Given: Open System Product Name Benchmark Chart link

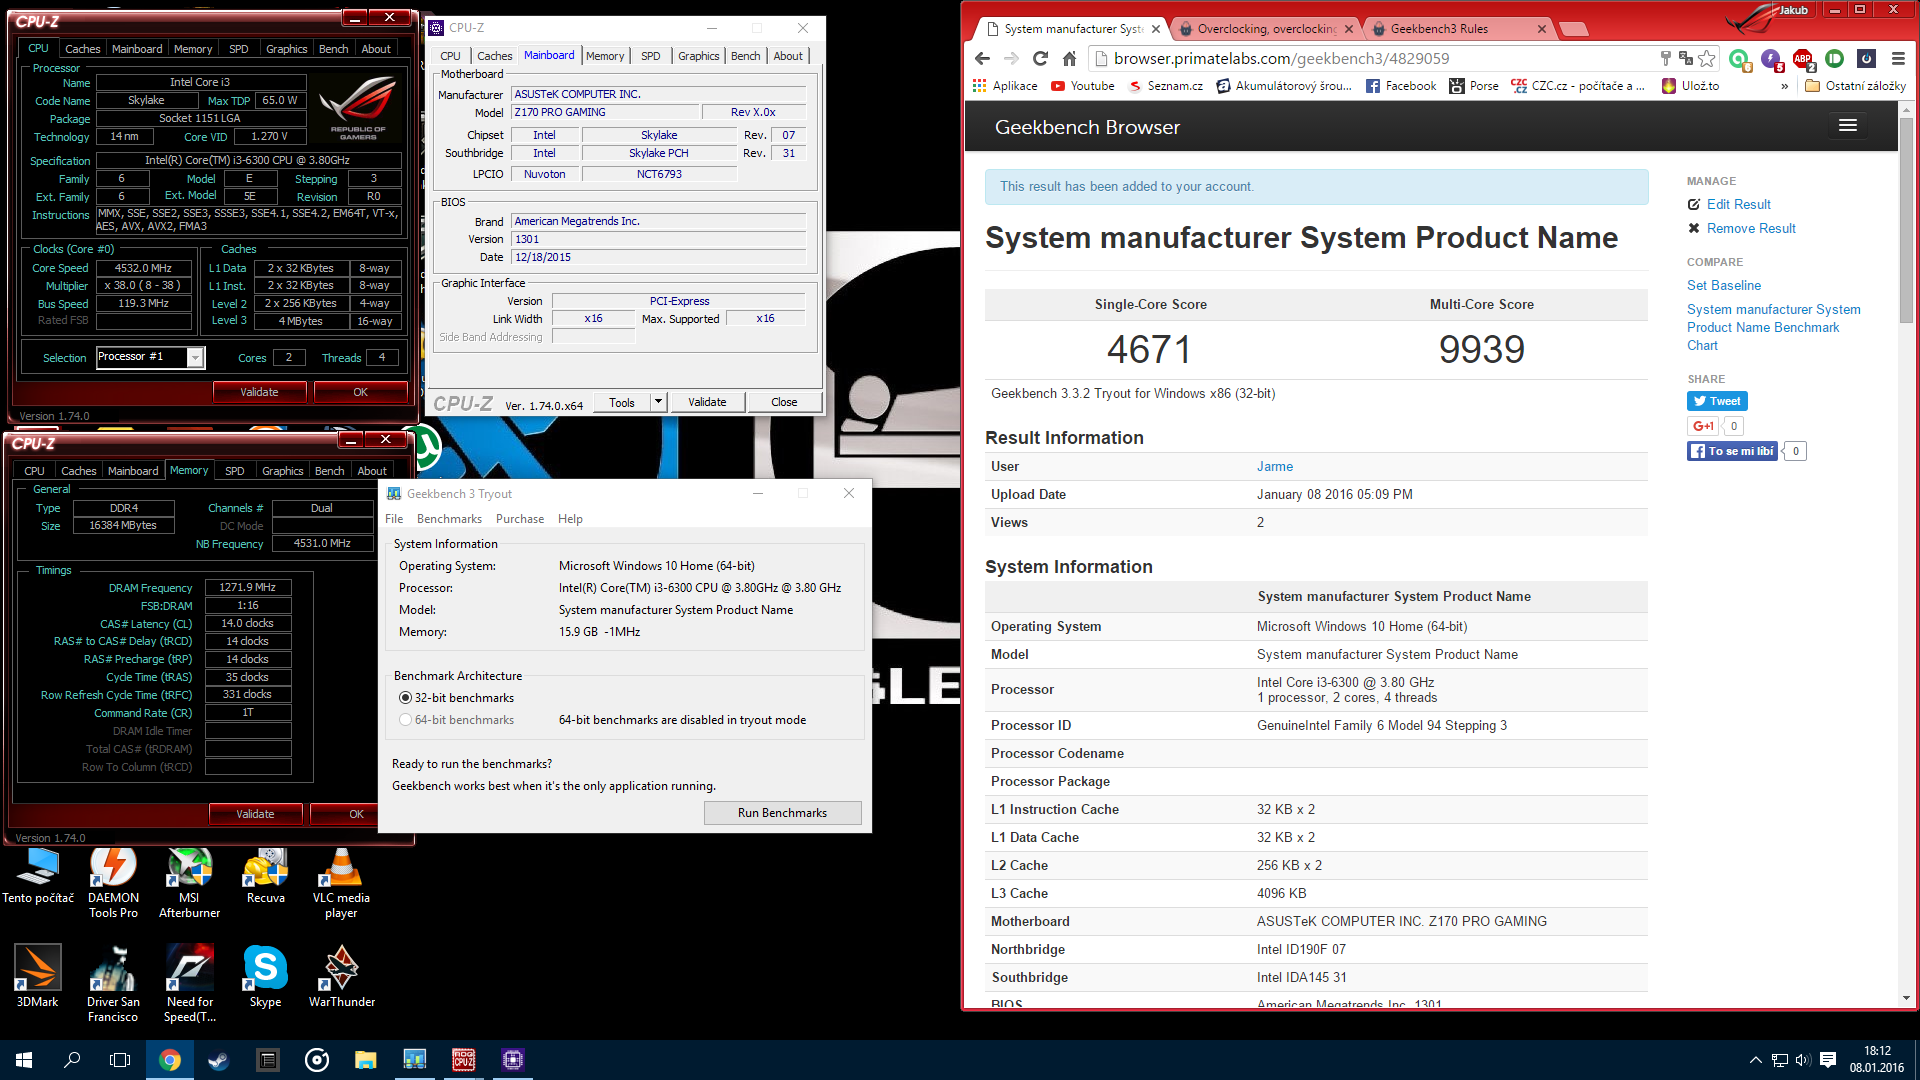Looking at the screenshot, I should 1773,327.
